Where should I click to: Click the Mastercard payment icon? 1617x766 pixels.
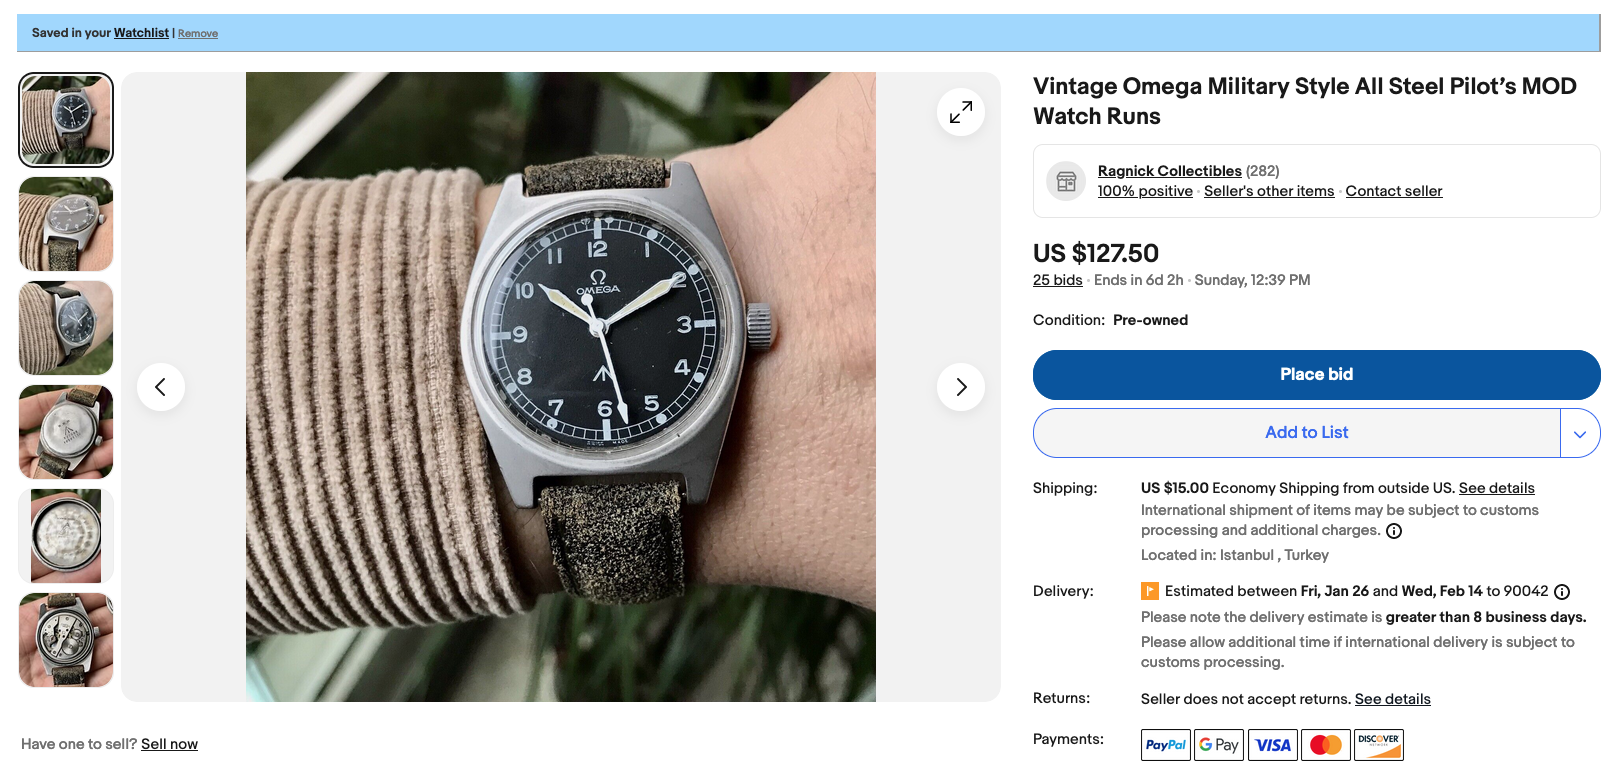pos(1326,745)
